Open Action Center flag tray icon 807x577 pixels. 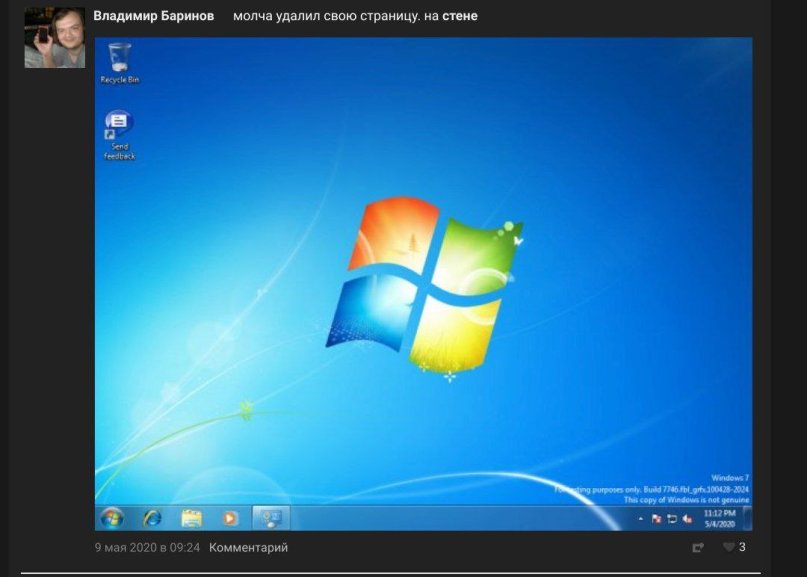656,519
